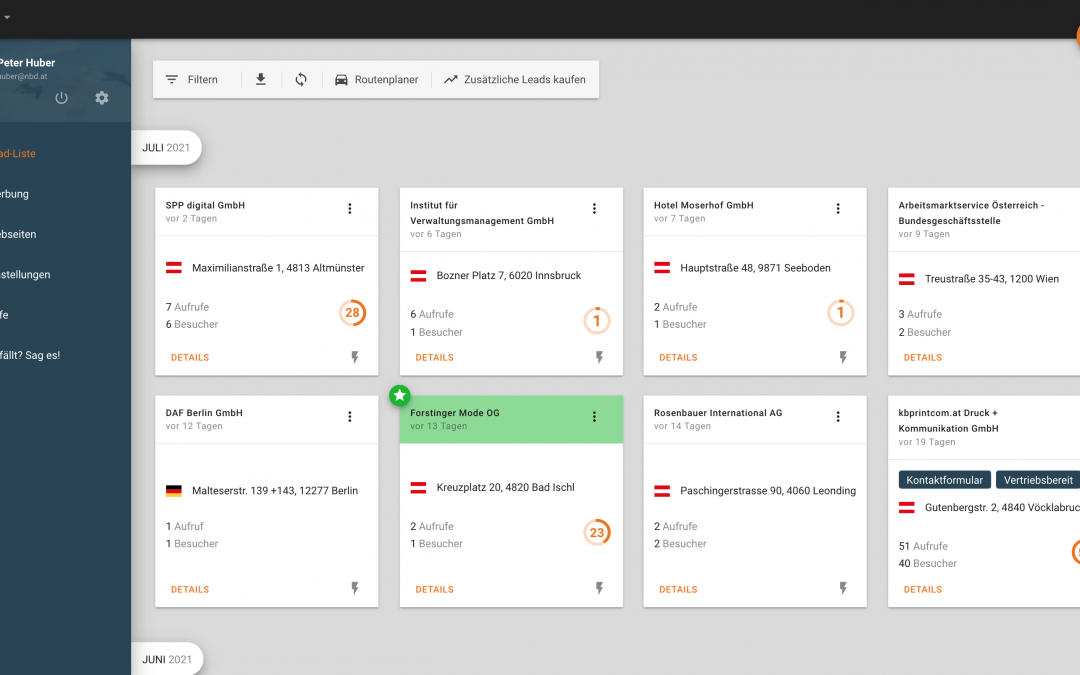This screenshot has width=1080, height=675.
Task: Open DETAILS of Forstinger Mode OG
Action: point(435,590)
